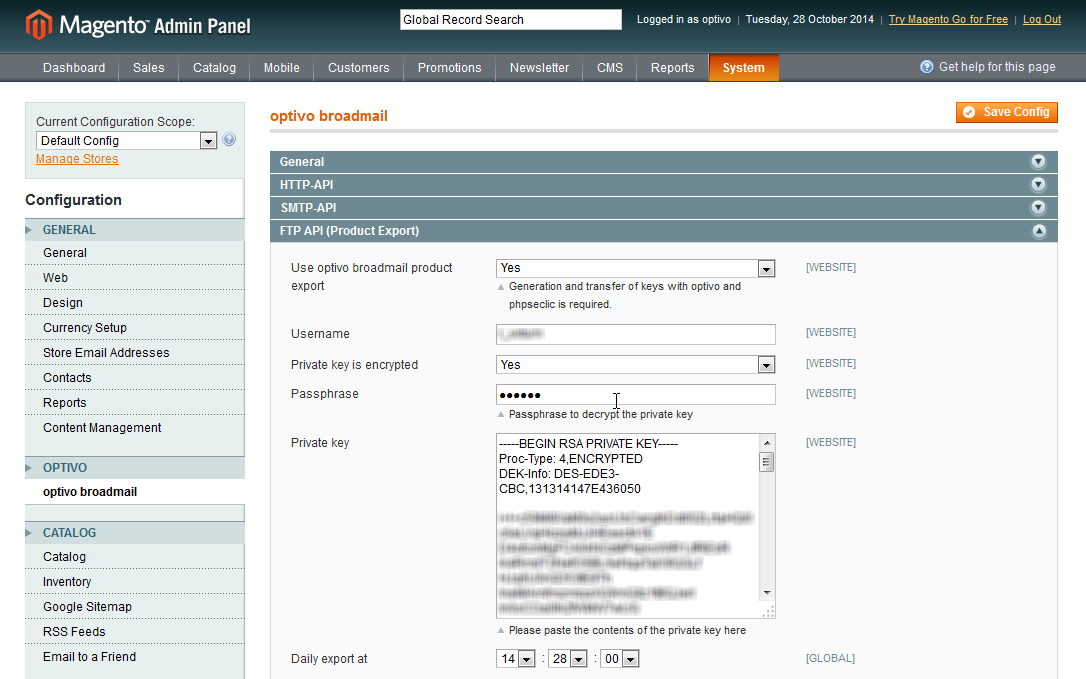Click 'Tuesday, 28 October 2014' date text
Screen dimensions: 1086x679
(810, 19)
